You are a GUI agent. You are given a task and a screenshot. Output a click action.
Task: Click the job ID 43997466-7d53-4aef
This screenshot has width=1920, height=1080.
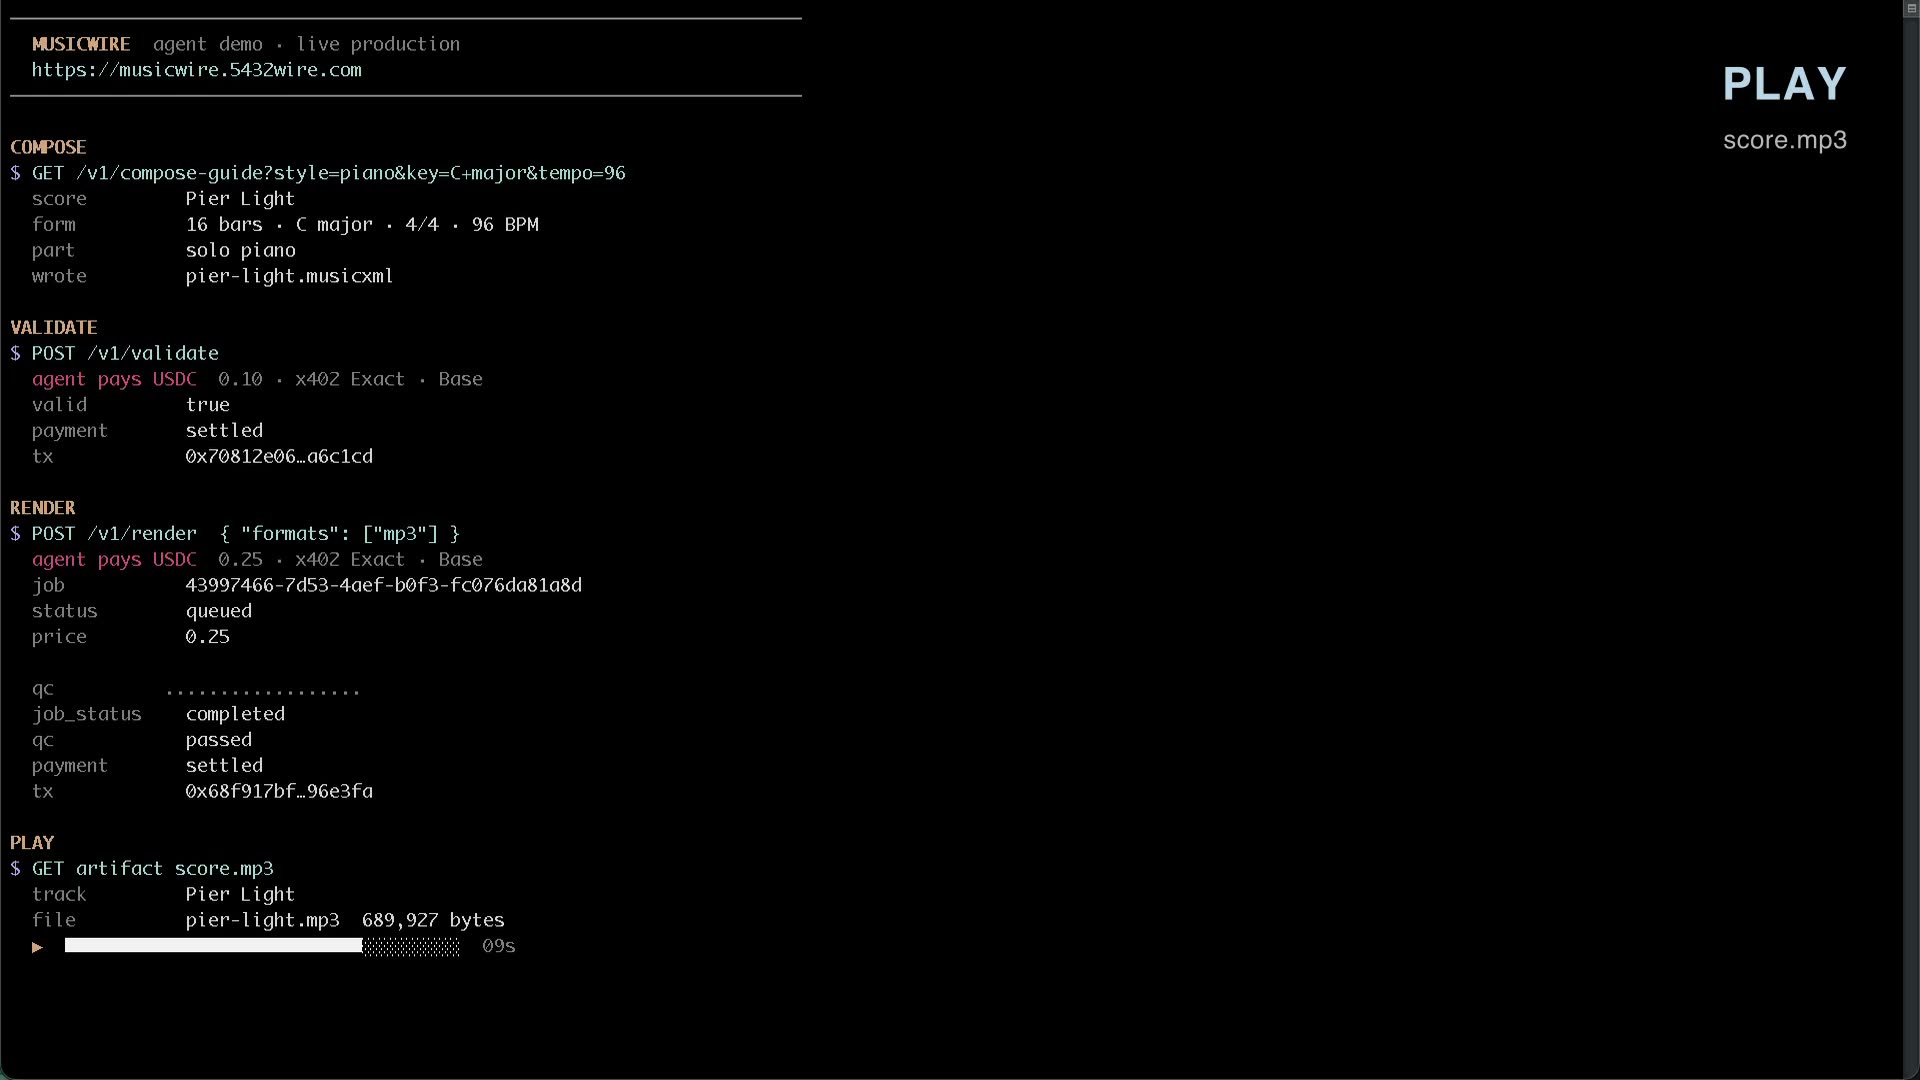384,586
